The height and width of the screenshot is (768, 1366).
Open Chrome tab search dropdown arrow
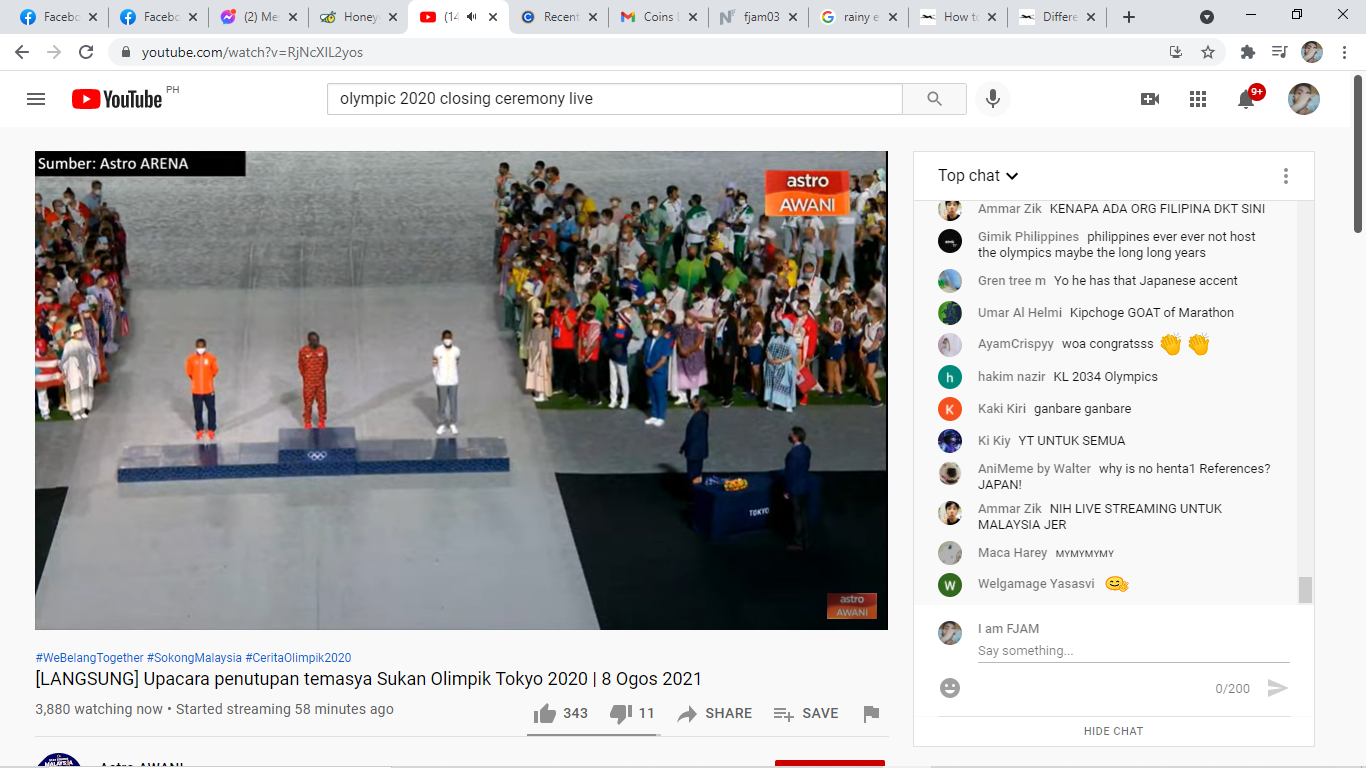[x=1207, y=17]
